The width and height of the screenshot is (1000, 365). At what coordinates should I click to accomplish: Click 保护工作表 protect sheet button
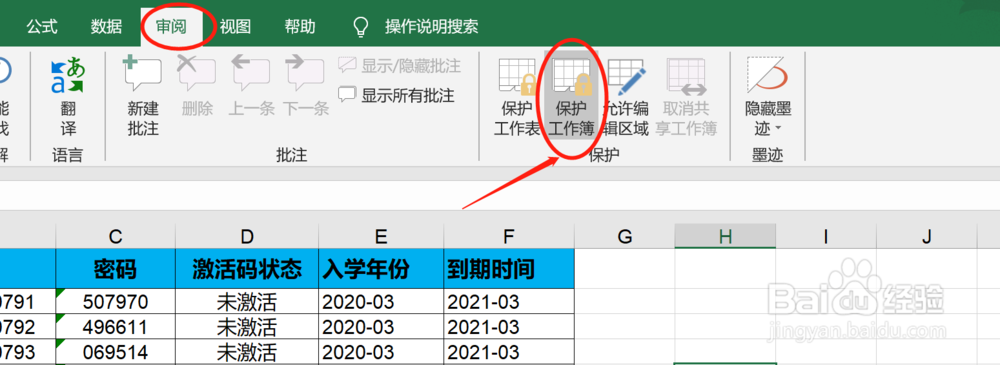click(x=517, y=96)
